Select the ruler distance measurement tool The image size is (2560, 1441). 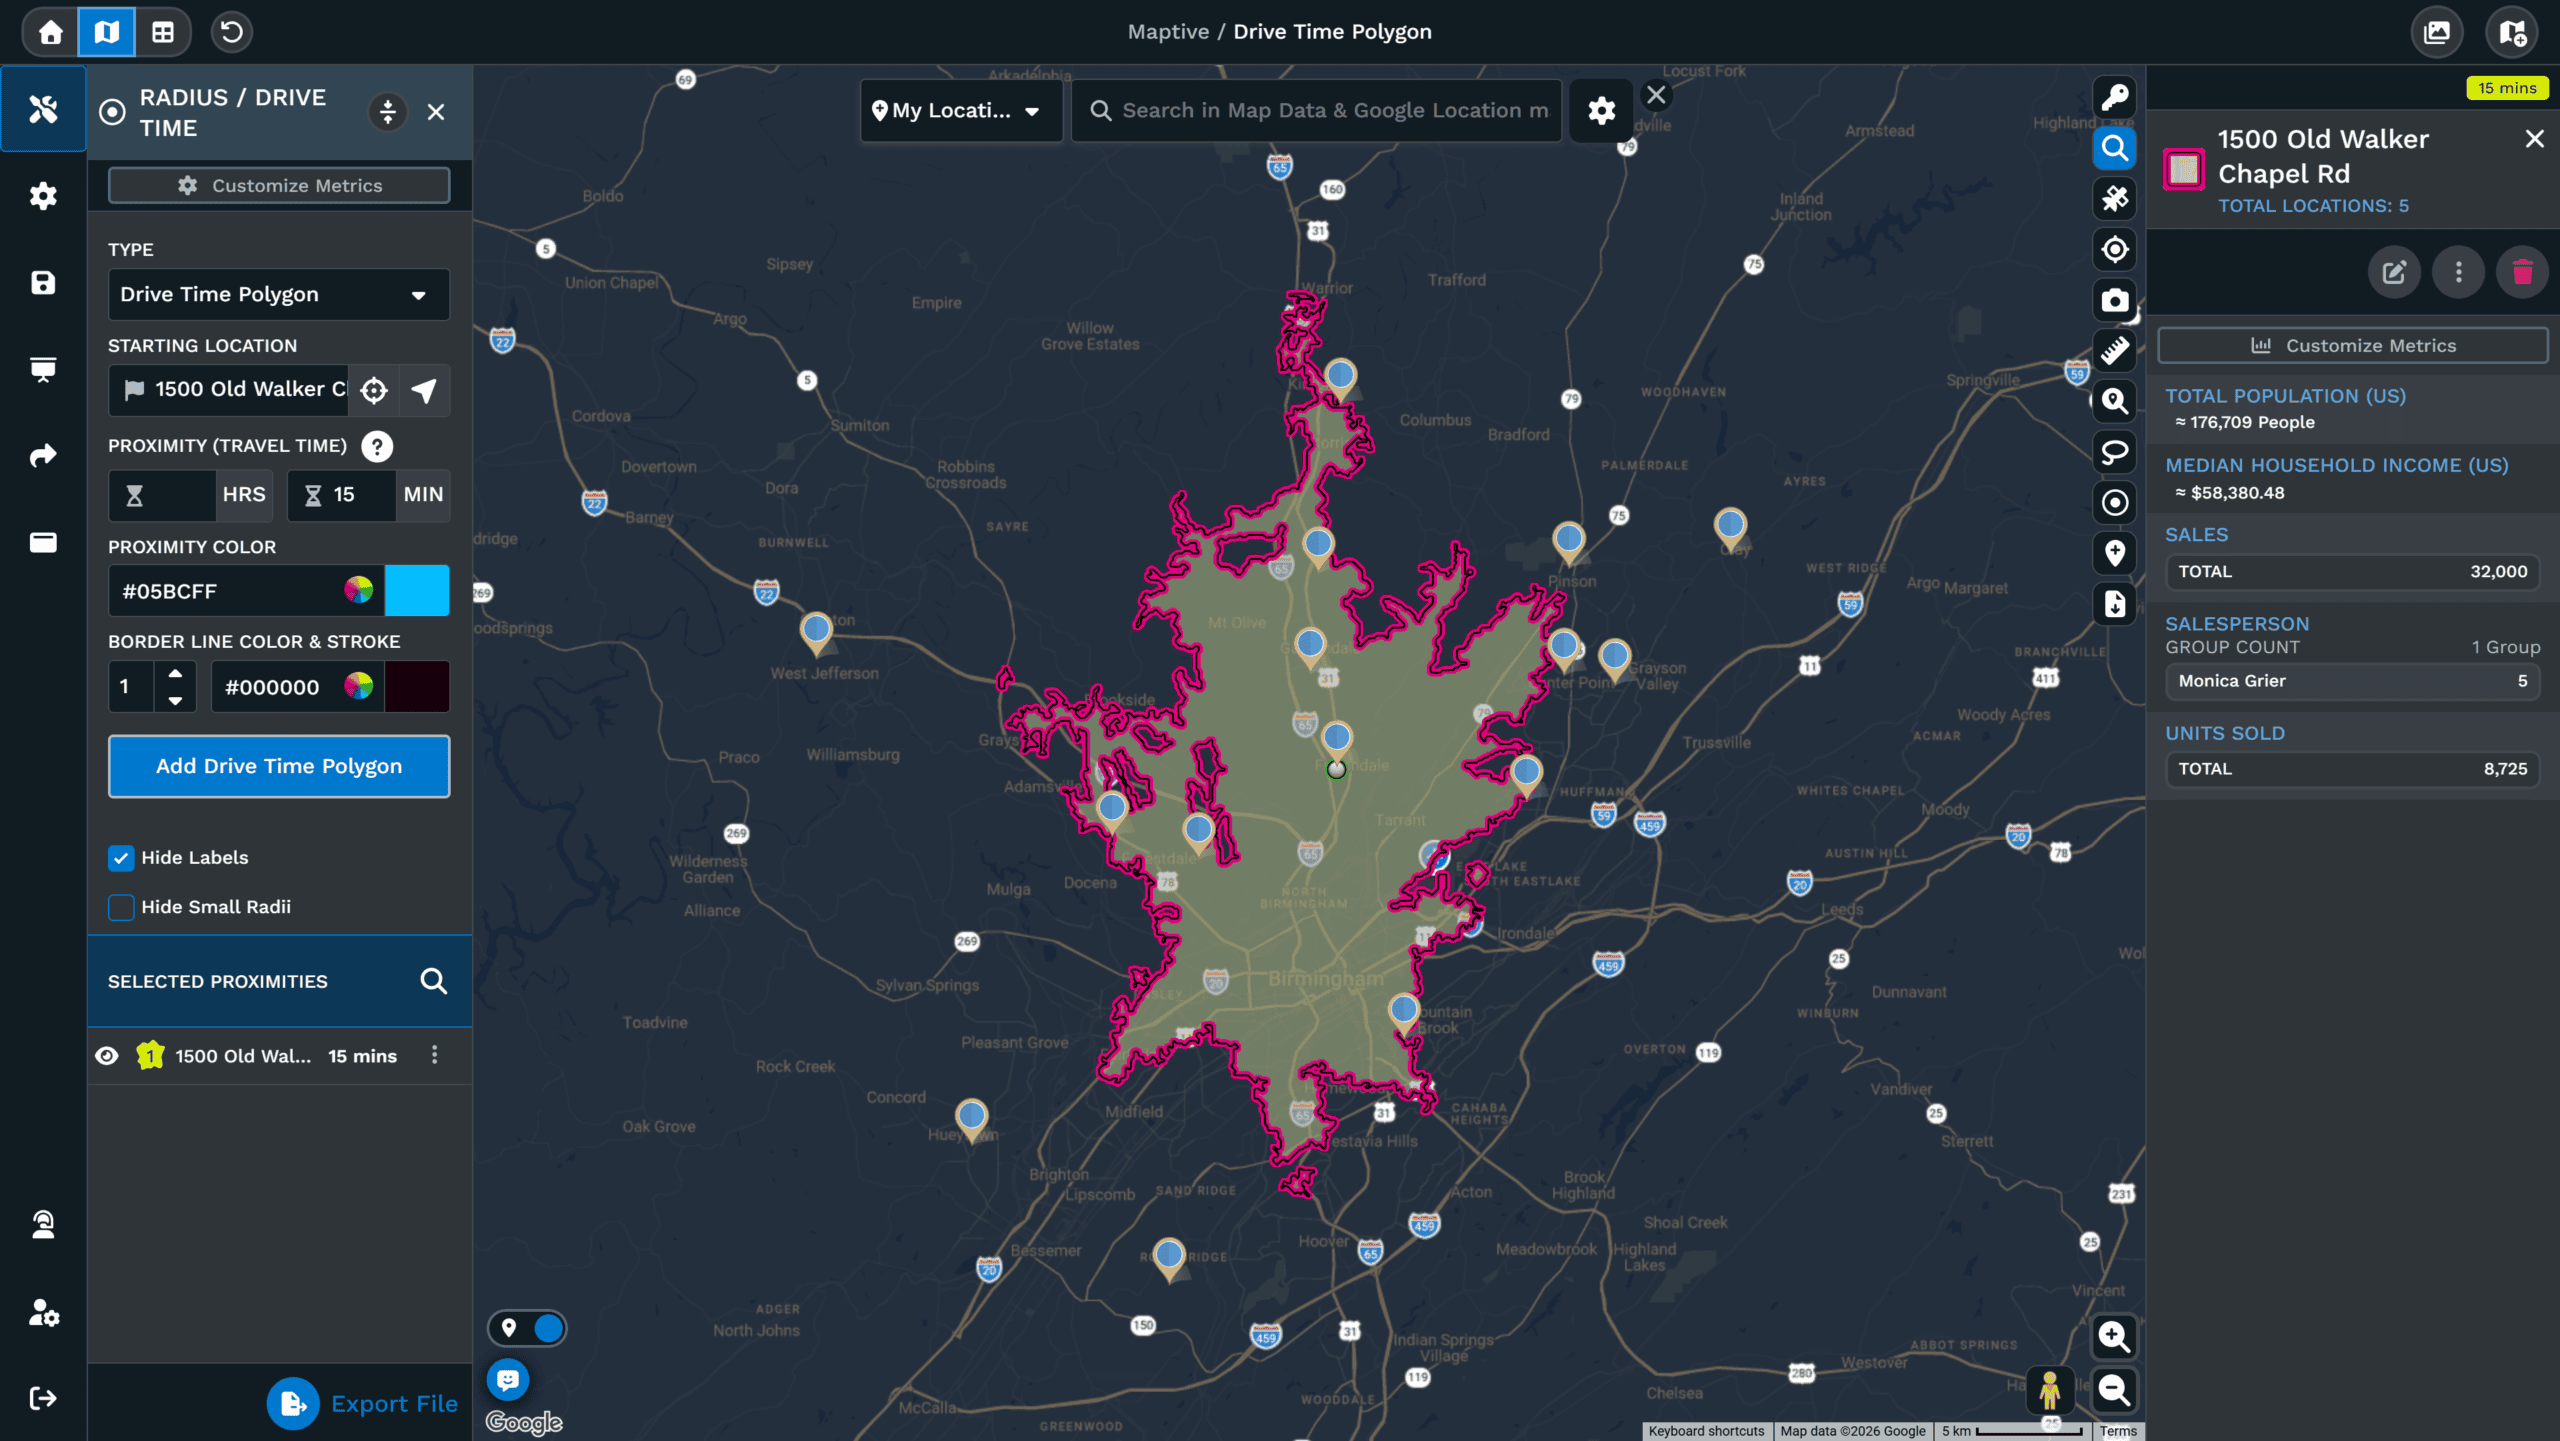[2114, 351]
